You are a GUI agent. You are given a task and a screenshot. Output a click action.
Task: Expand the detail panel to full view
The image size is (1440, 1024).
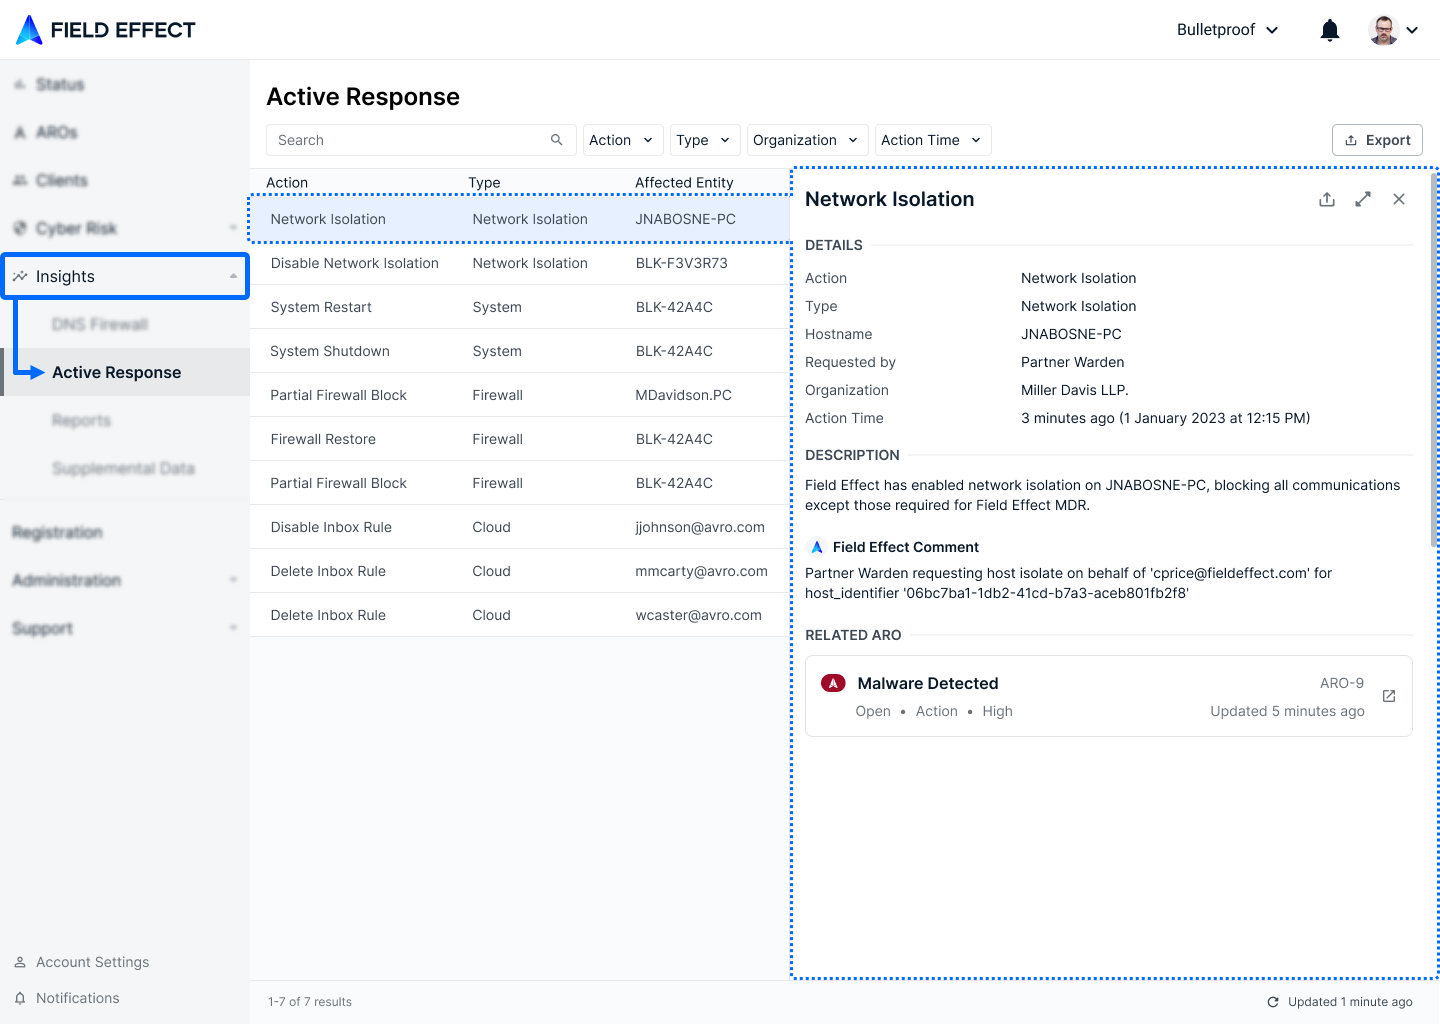click(x=1363, y=199)
